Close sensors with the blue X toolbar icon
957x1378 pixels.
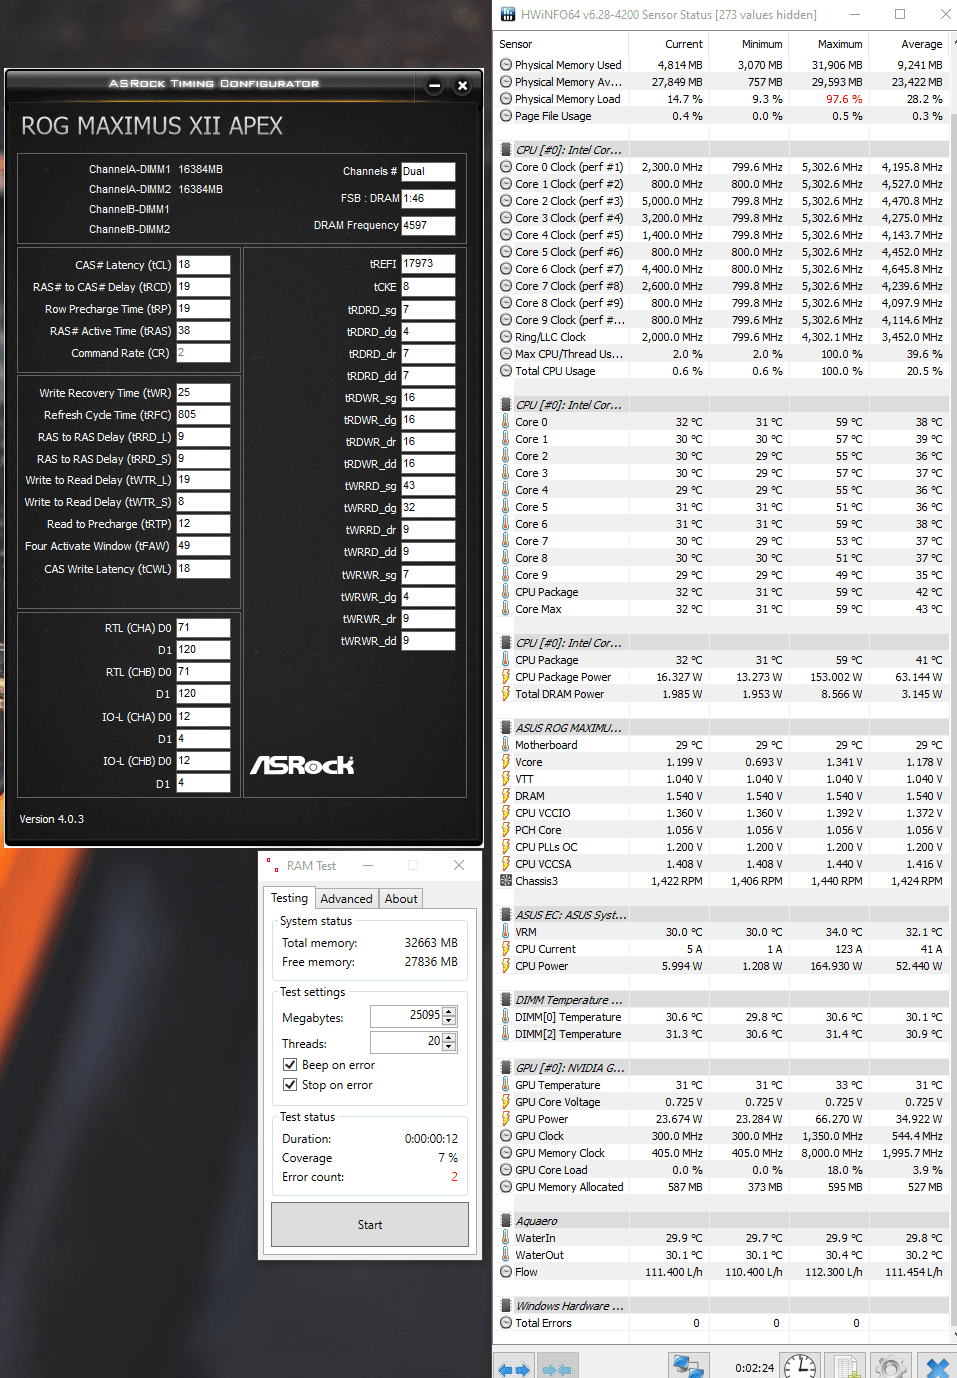click(x=937, y=1366)
